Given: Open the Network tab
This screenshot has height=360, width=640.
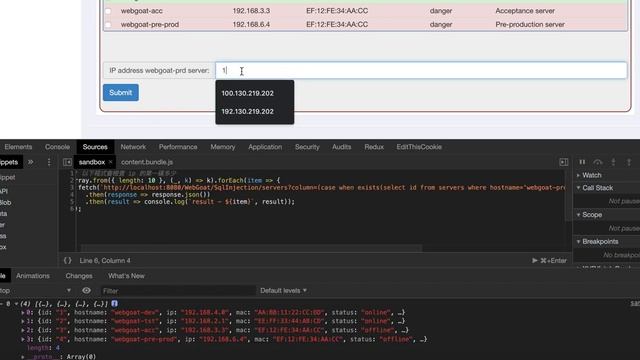Looking at the screenshot, I should (133, 147).
